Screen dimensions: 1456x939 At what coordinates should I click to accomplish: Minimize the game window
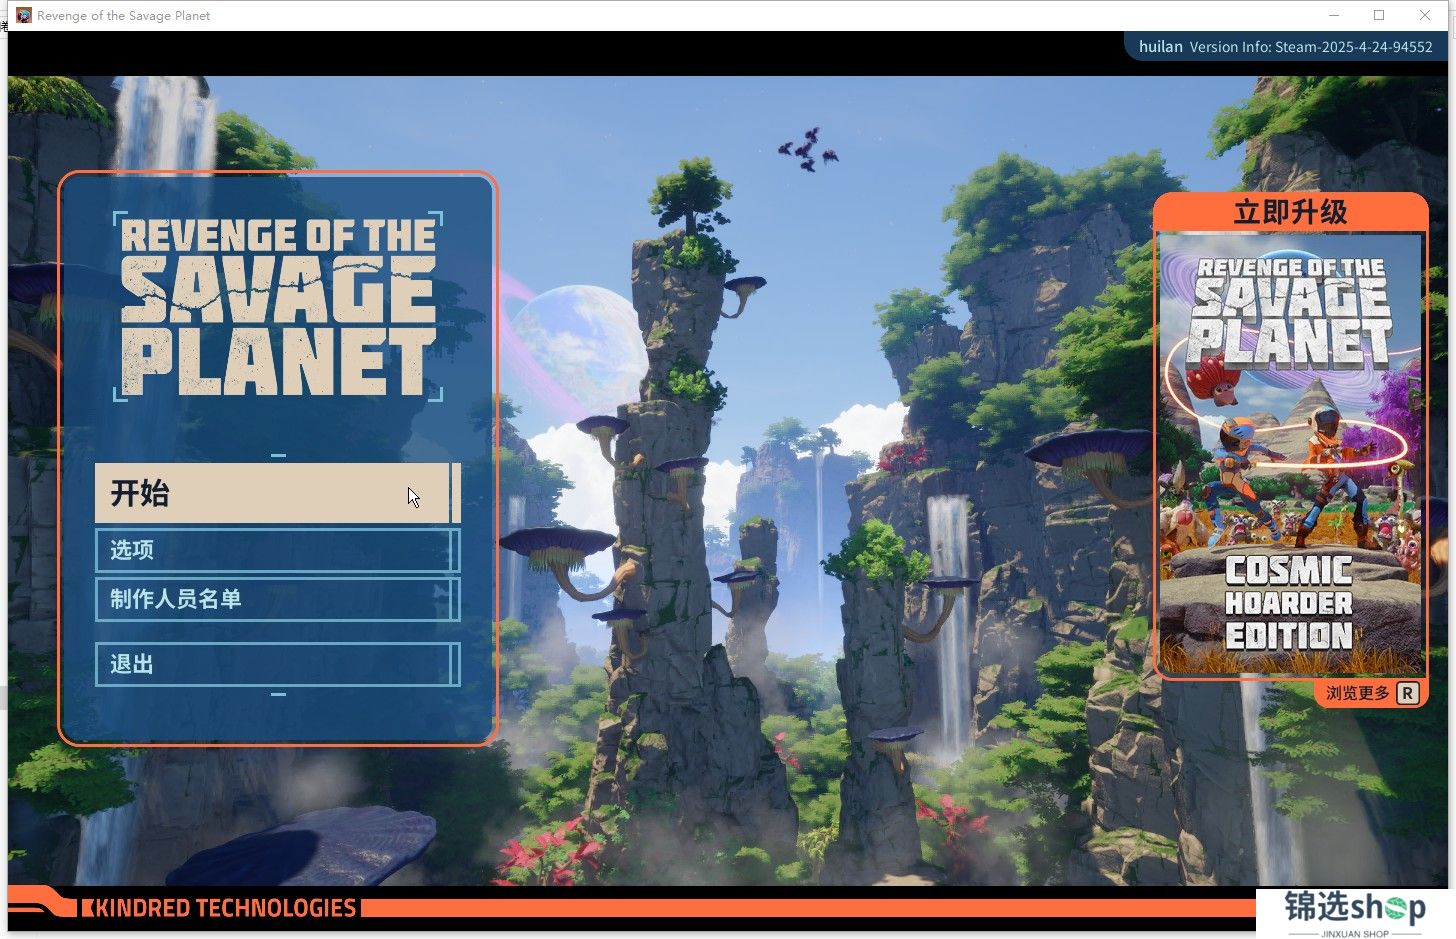pyautogui.click(x=1334, y=15)
